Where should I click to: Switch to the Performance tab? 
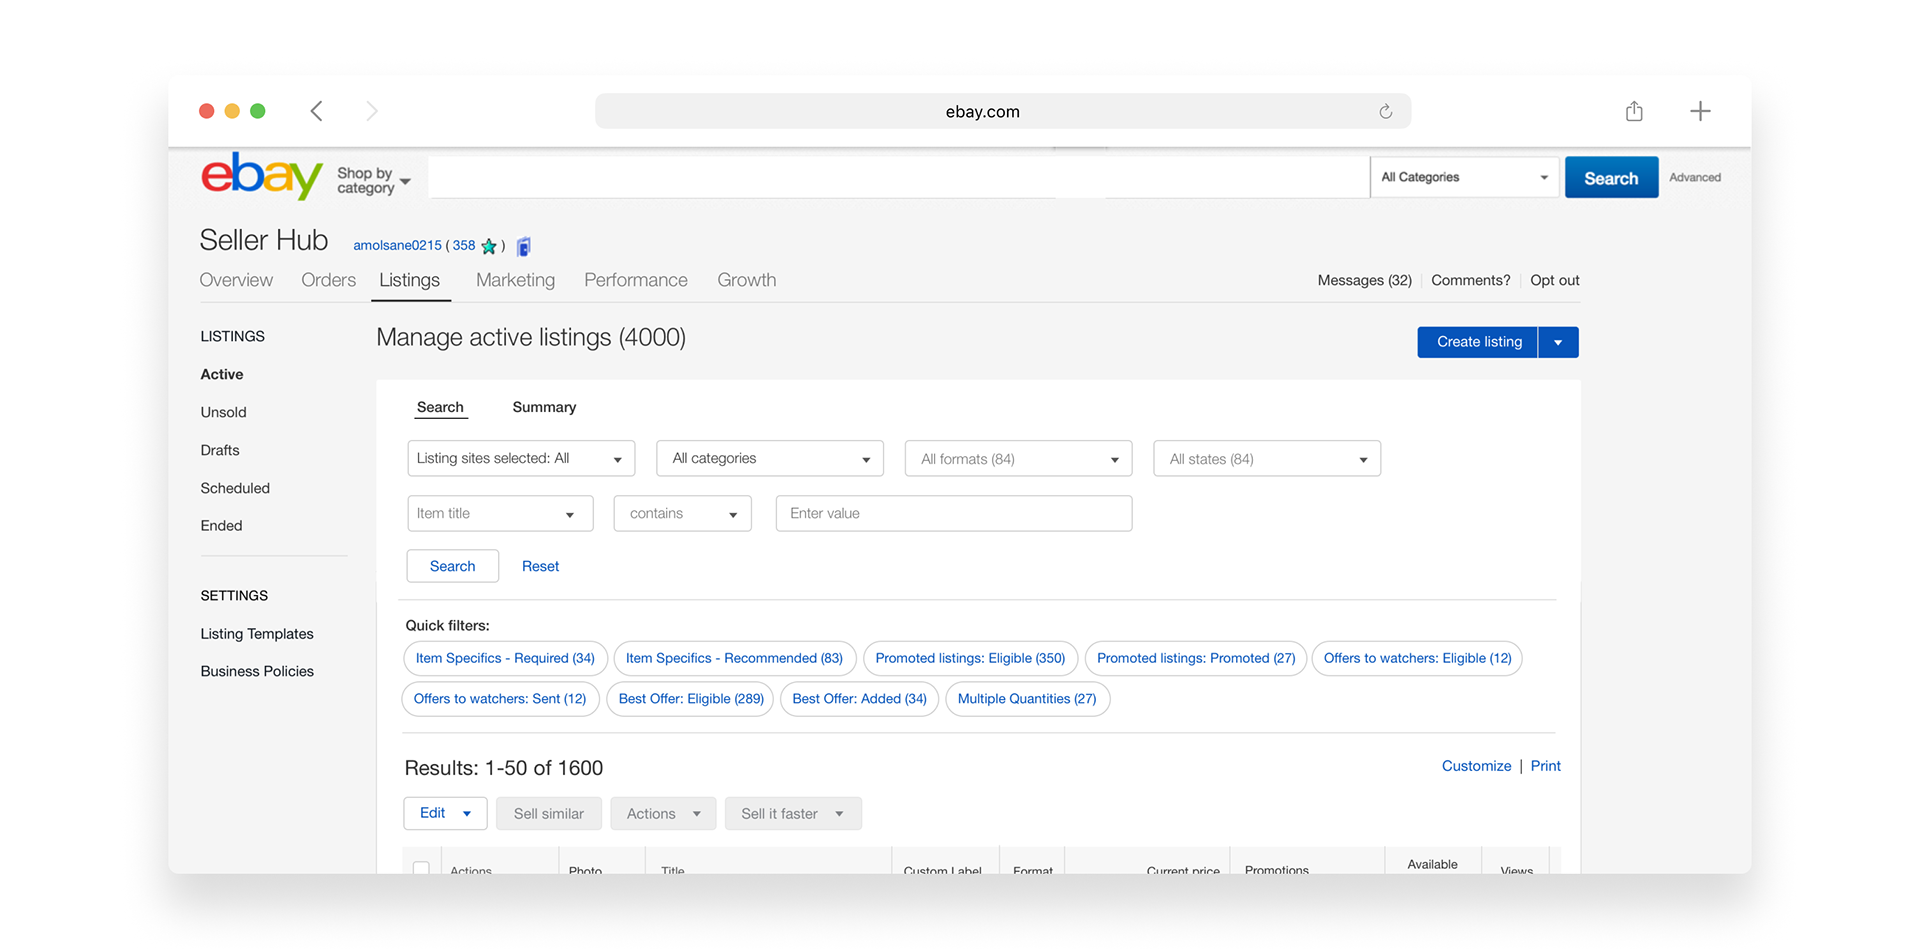coord(636,280)
